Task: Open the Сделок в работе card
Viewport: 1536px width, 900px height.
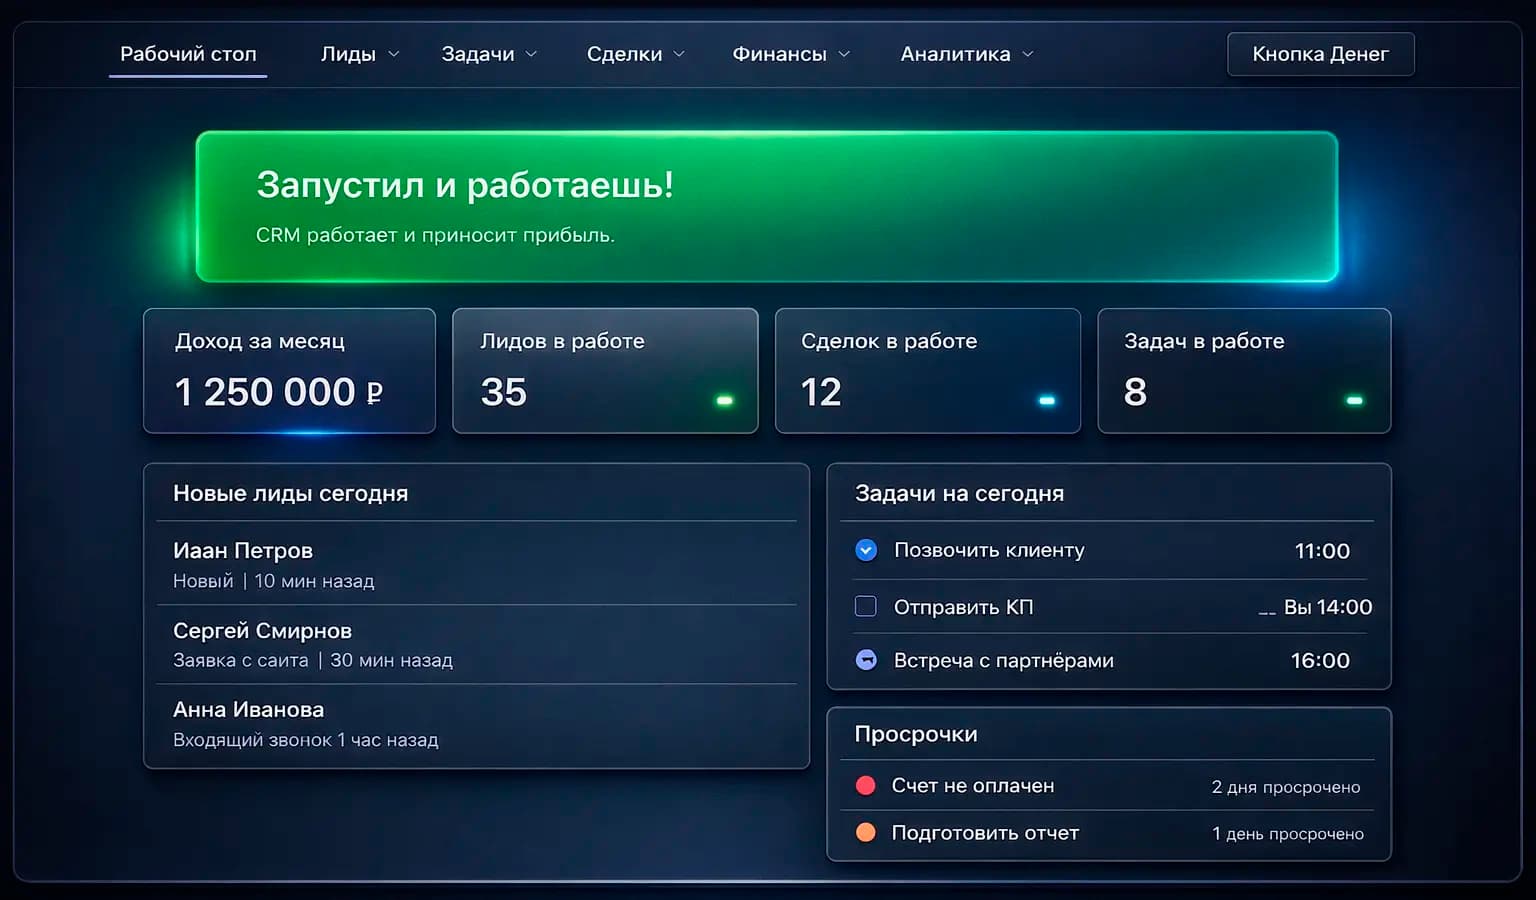Action: (928, 371)
